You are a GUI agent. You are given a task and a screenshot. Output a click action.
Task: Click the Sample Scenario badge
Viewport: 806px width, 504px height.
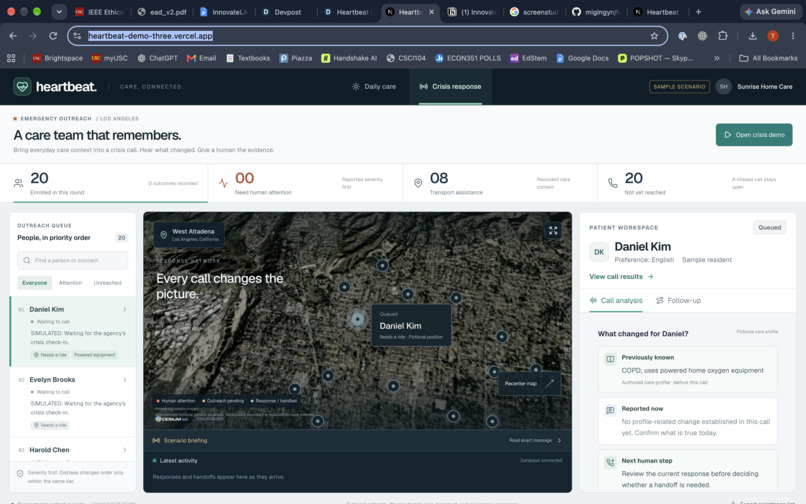[679, 86]
